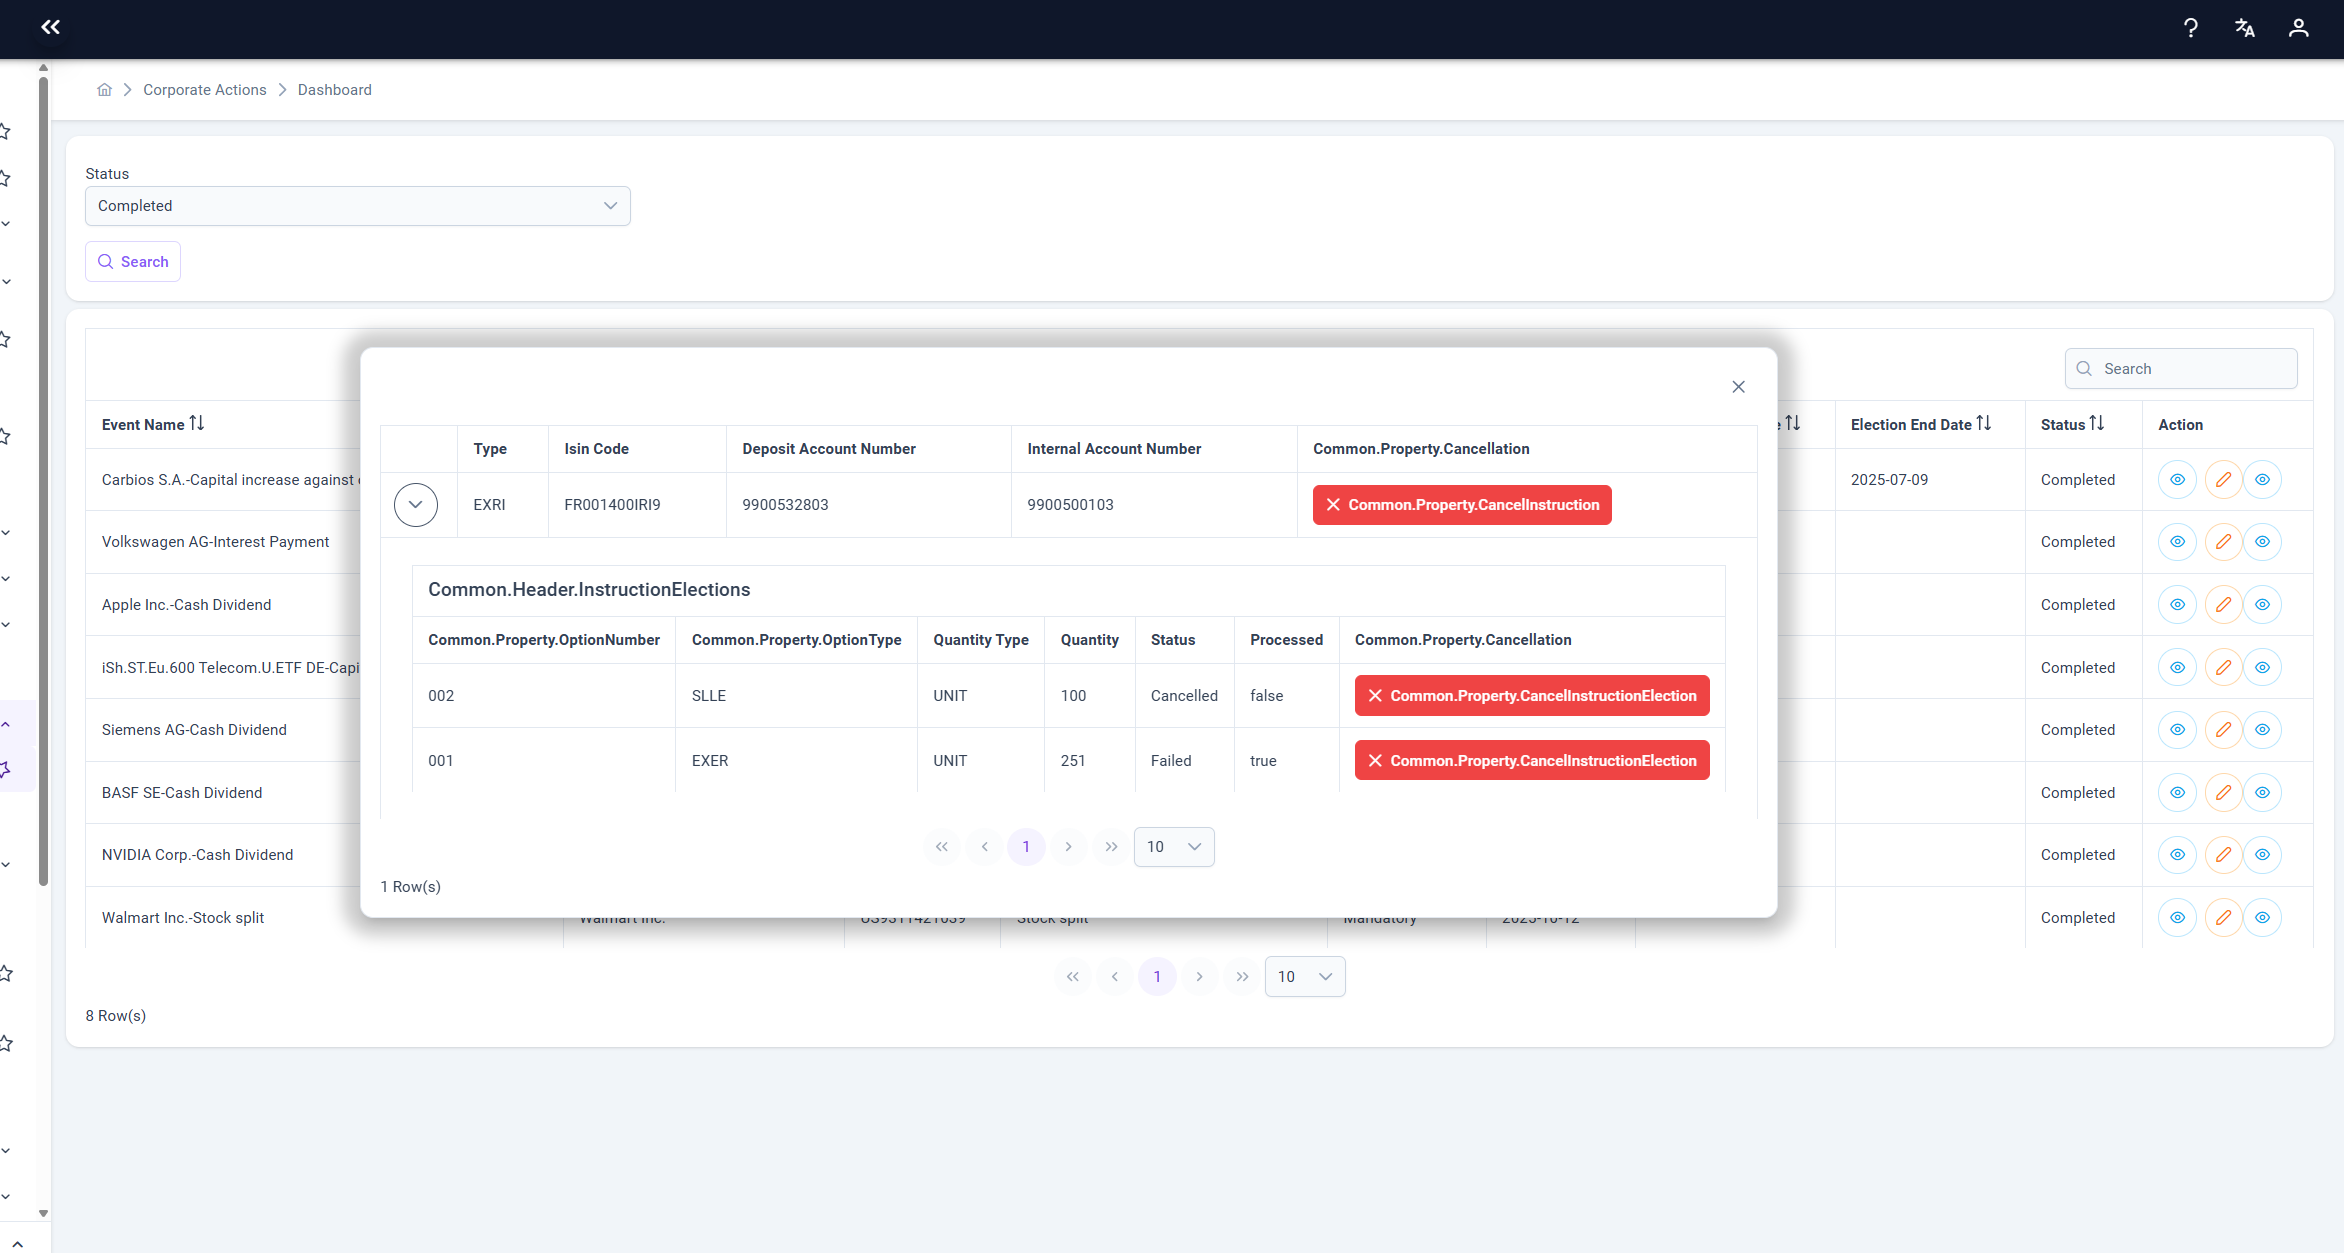Image resolution: width=2344 pixels, height=1253 pixels.
Task: Go to popup last page
Action: [x=1111, y=847]
